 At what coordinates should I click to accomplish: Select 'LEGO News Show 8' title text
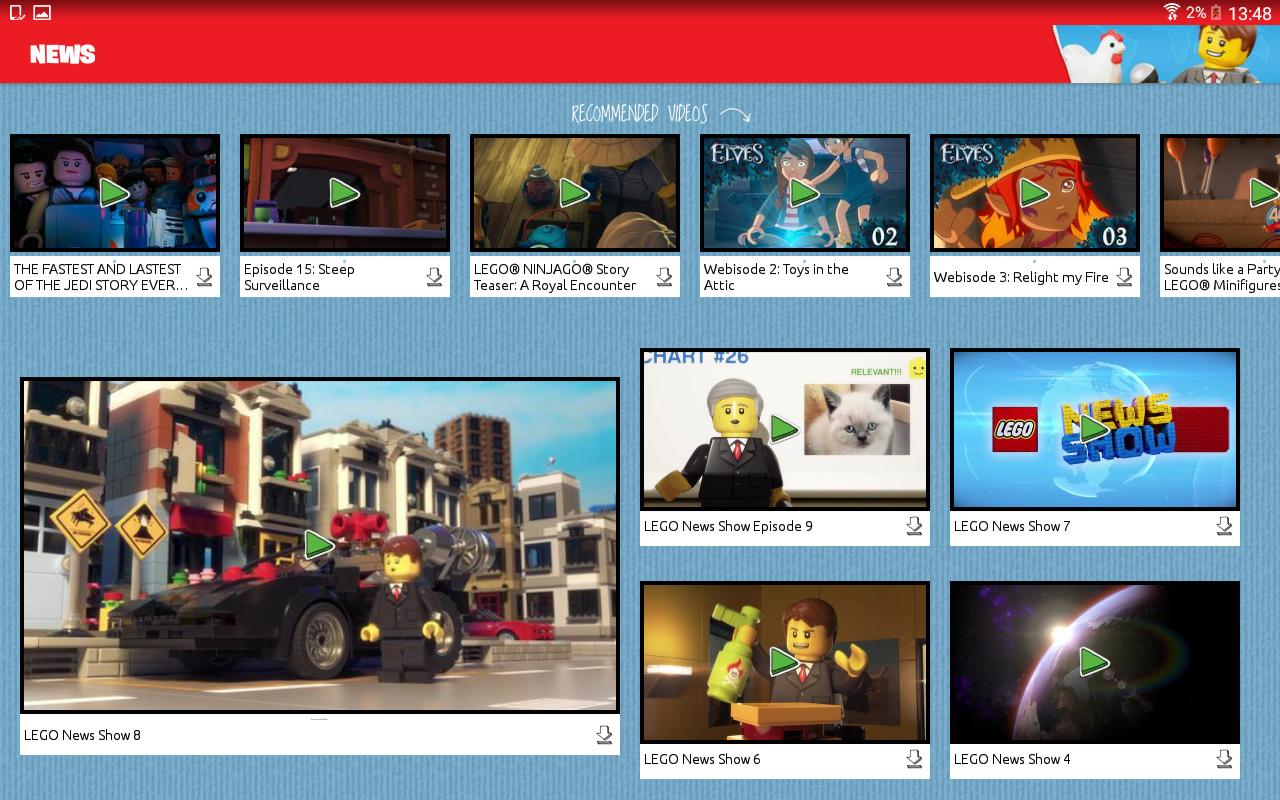pyautogui.click(x=82, y=735)
